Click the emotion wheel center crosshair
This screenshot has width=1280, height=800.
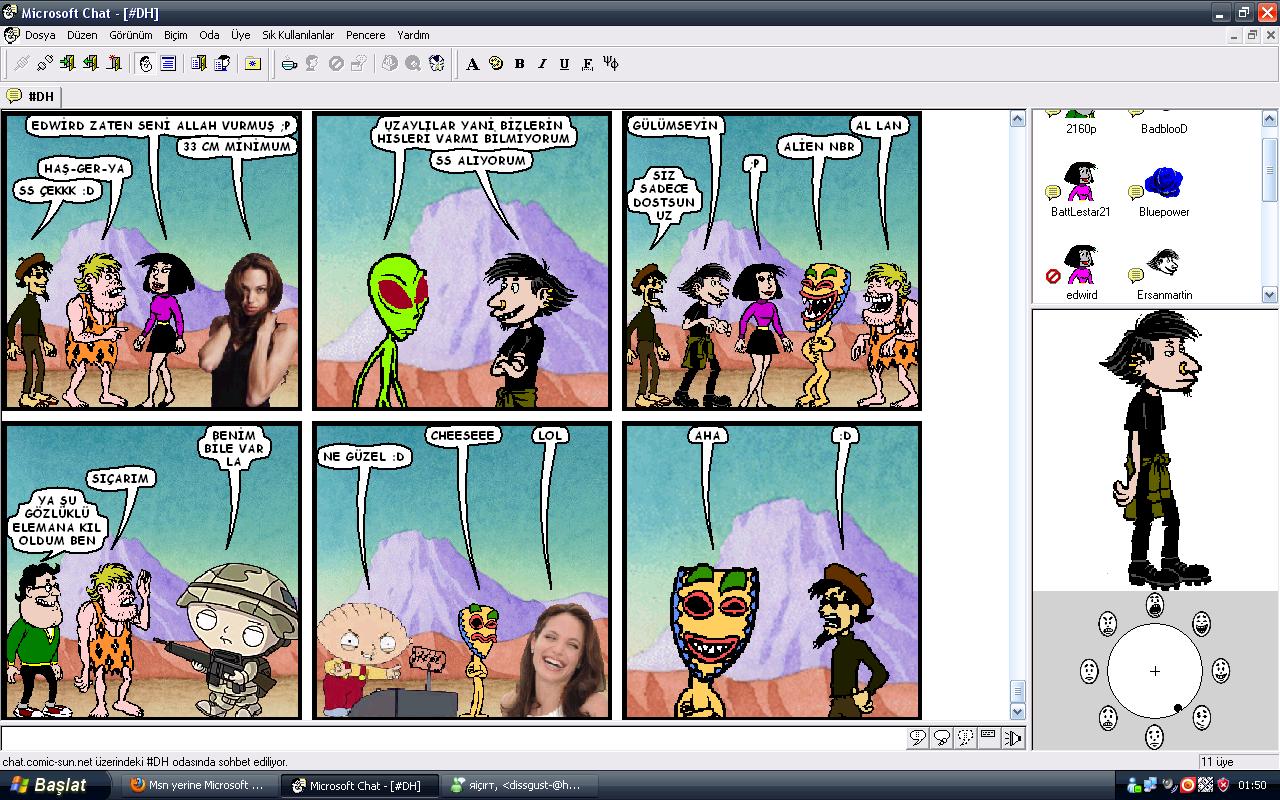pyautogui.click(x=1155, y=671)
